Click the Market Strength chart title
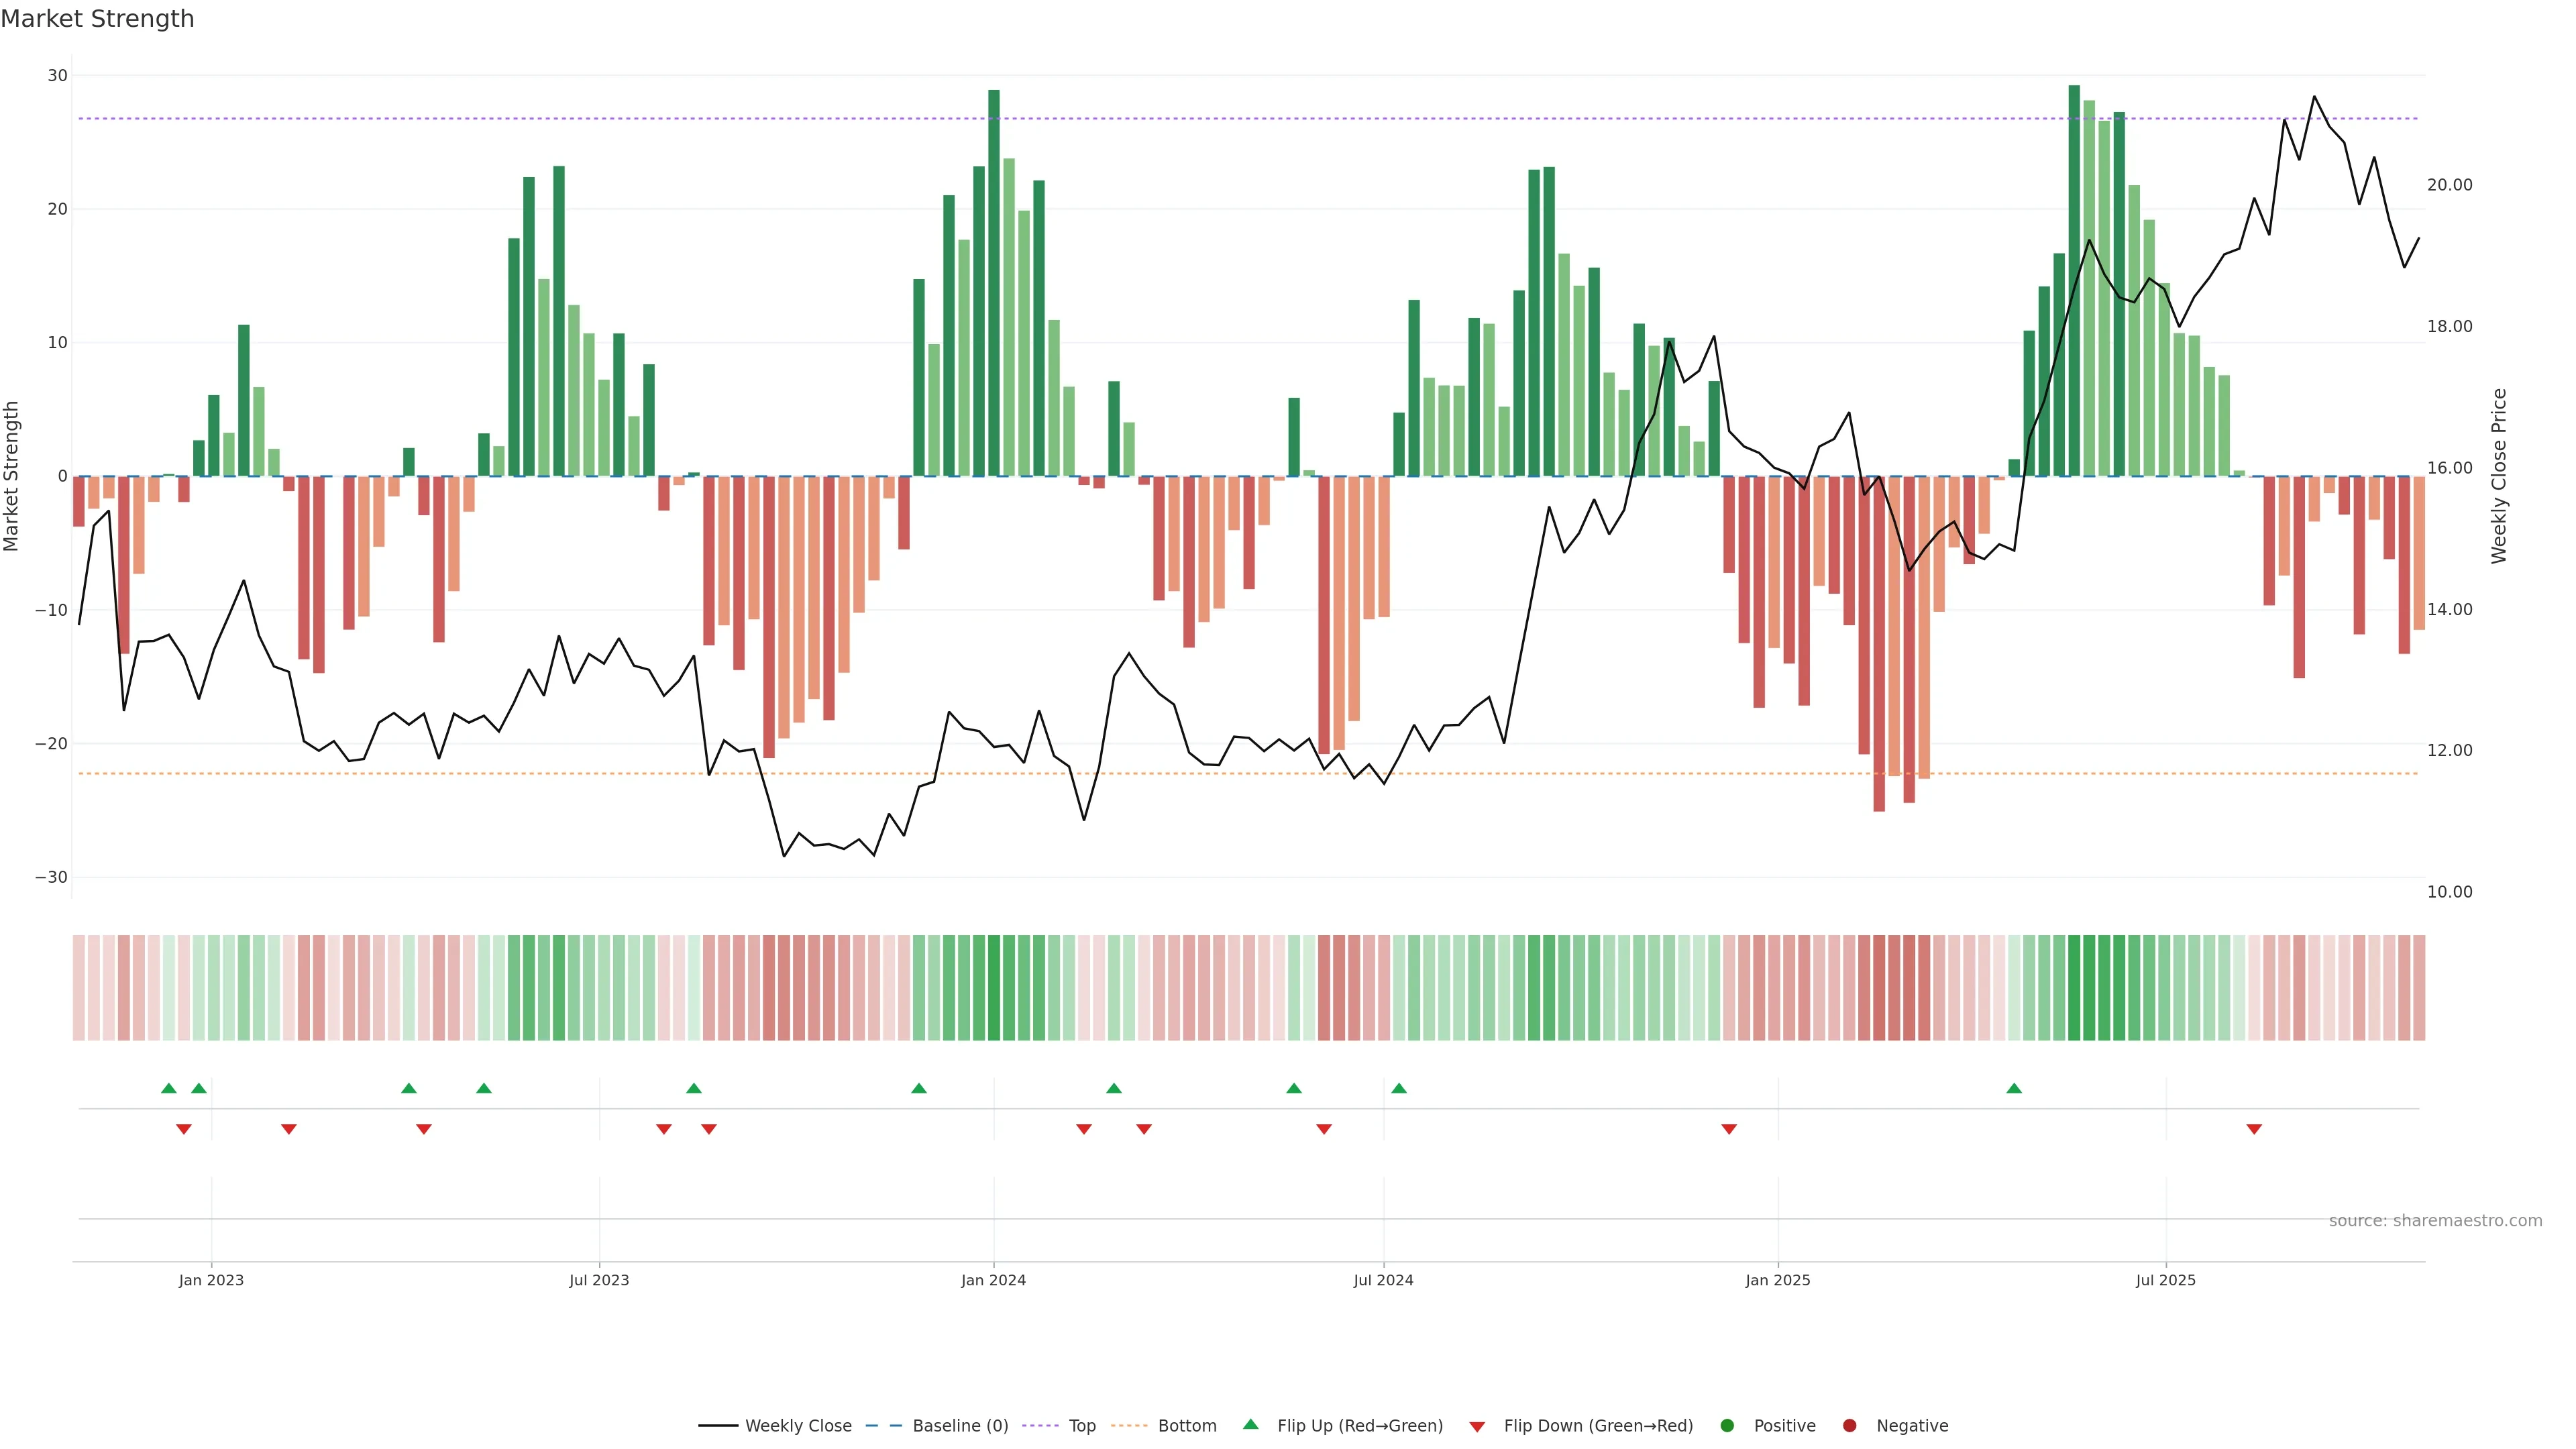 97,19
